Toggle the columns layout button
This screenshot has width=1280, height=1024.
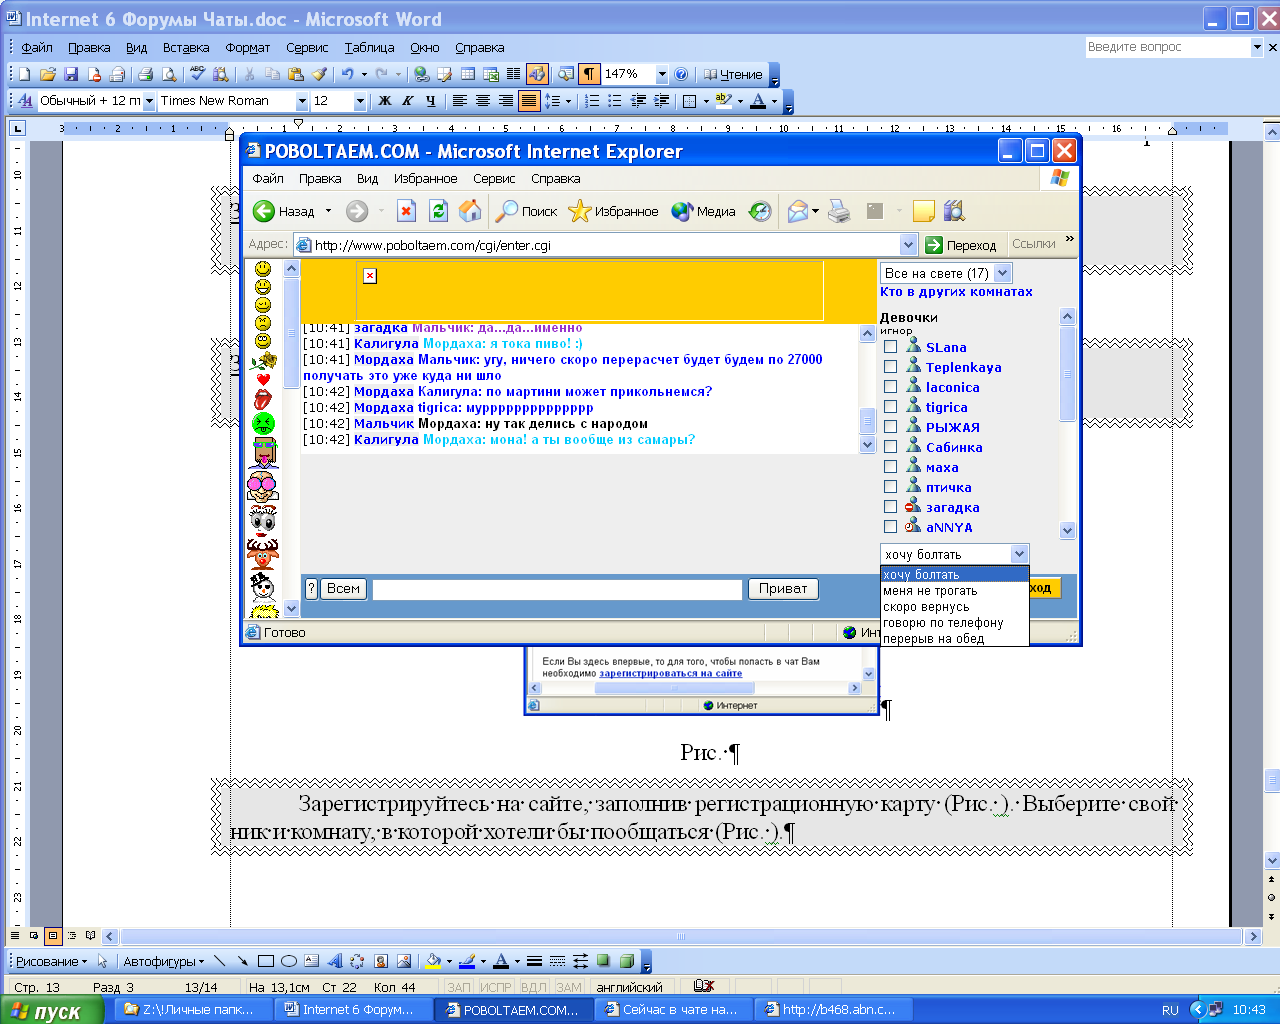click(x=514, y=74)
